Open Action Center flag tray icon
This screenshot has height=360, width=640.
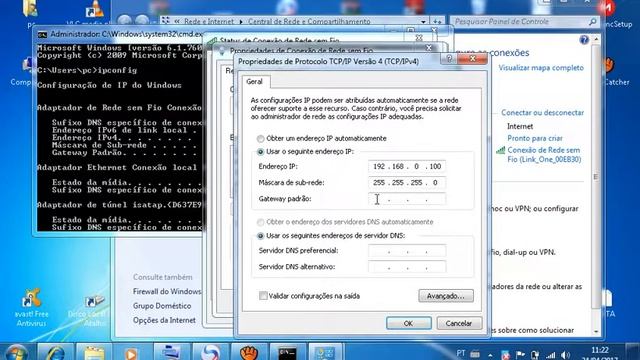(520, 355)
